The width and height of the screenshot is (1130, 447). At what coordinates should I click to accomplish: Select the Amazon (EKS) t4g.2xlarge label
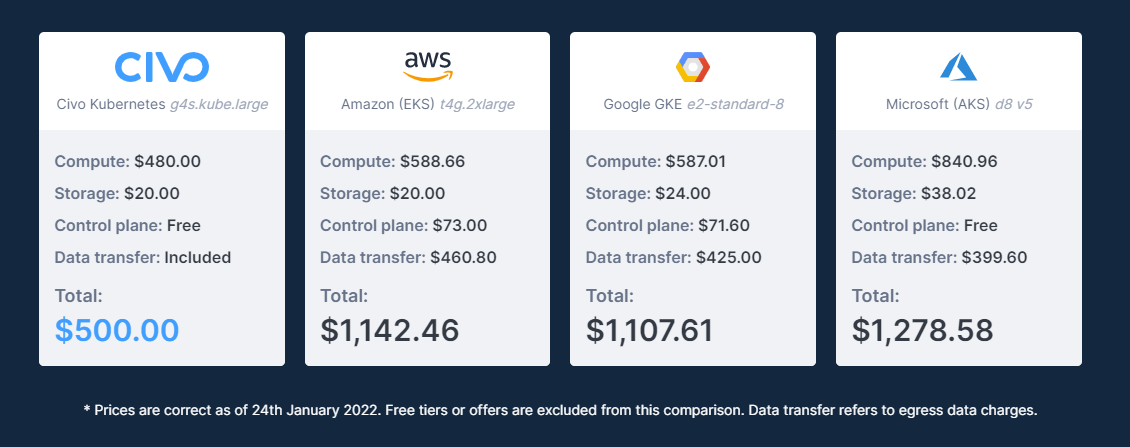coord(427,105)
